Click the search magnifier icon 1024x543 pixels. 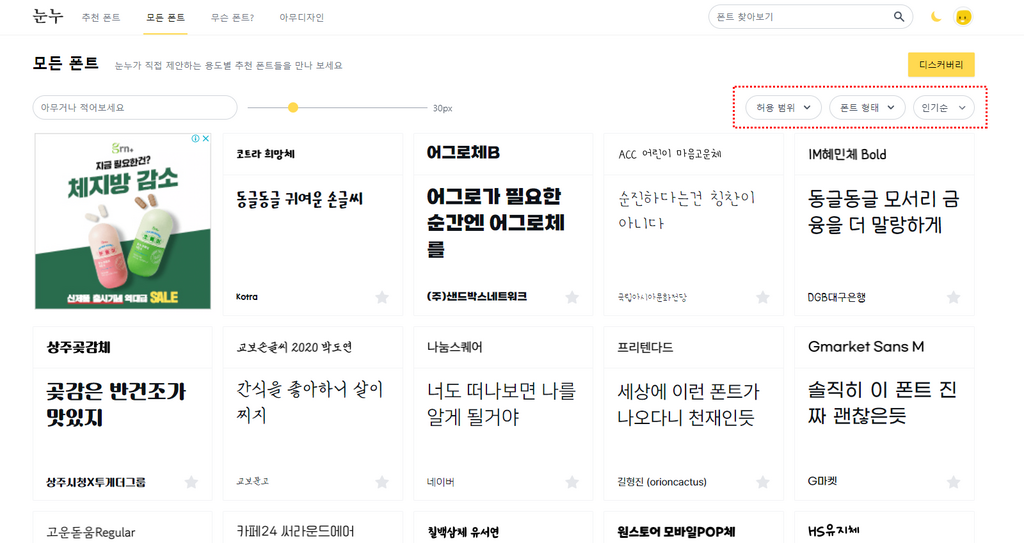[899, 16]
